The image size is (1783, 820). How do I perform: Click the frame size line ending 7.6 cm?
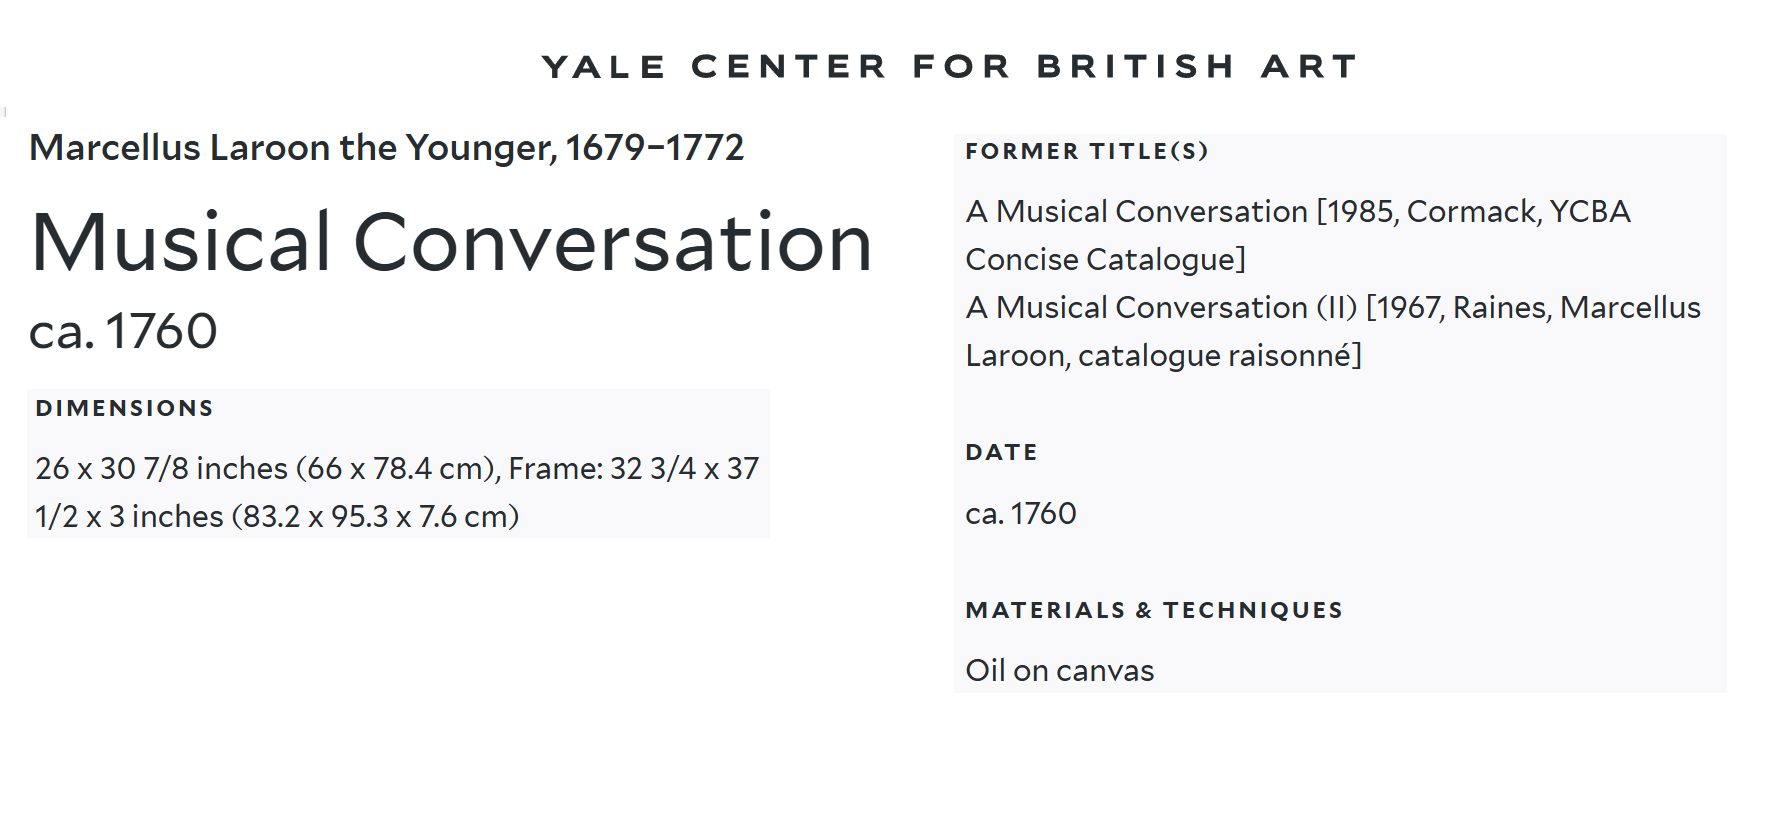point(277,516)
